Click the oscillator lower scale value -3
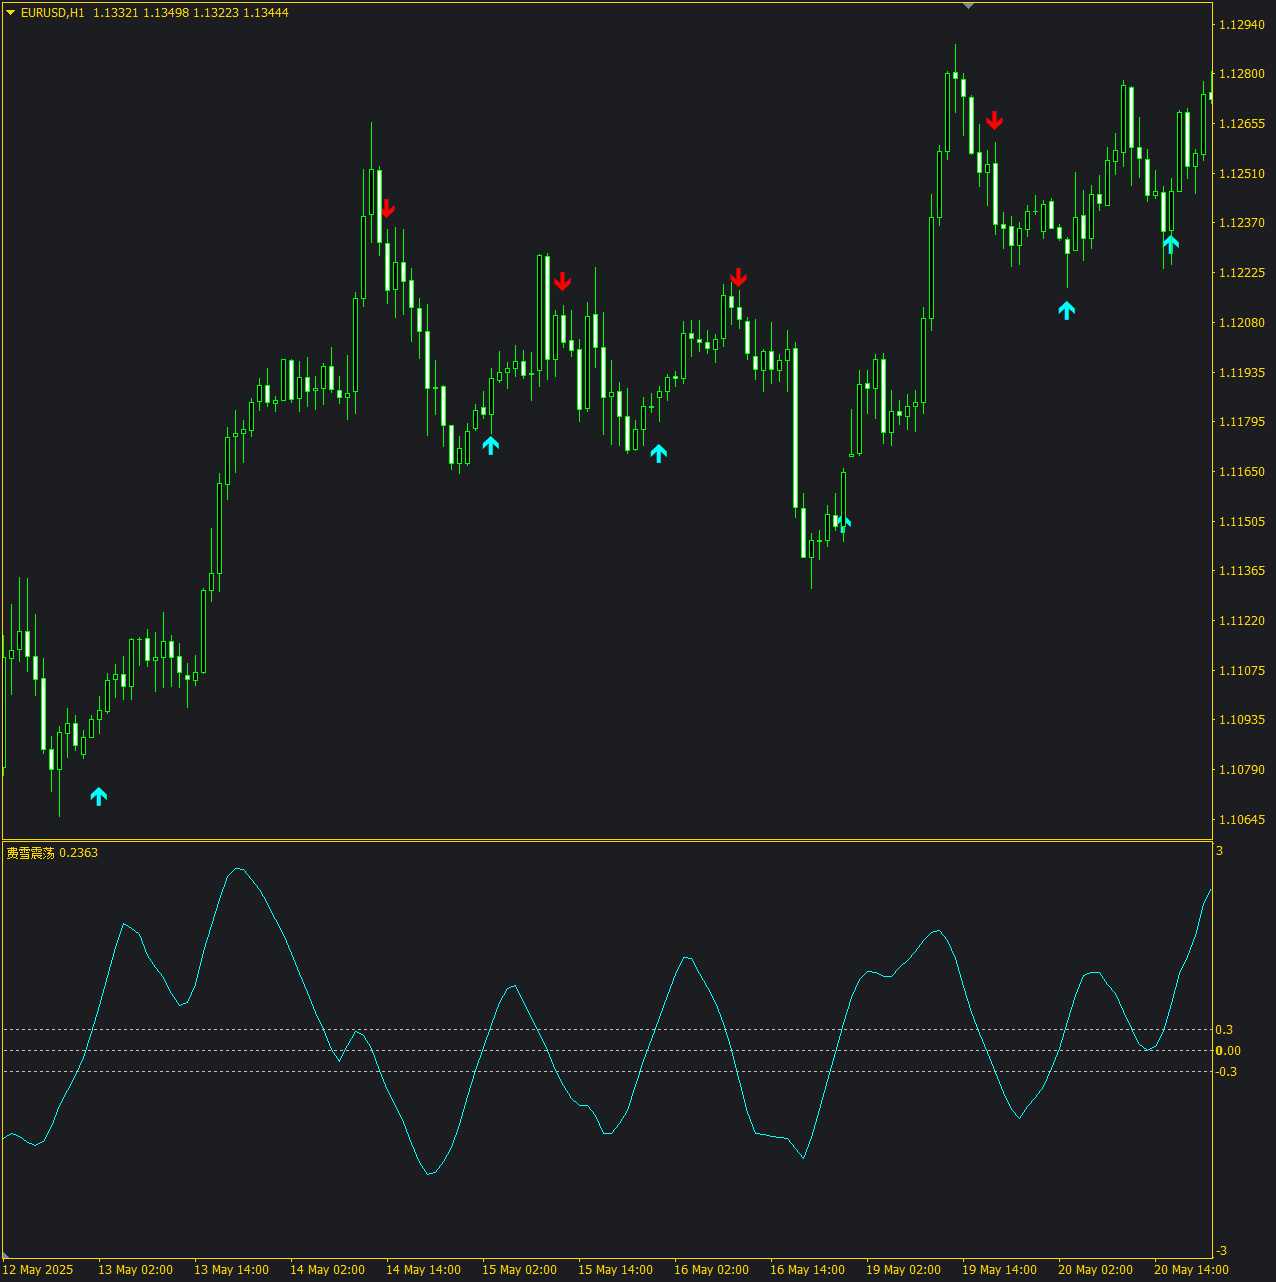The height and width of the screenshot is (1282, 1276). tap(1221, 1252)
